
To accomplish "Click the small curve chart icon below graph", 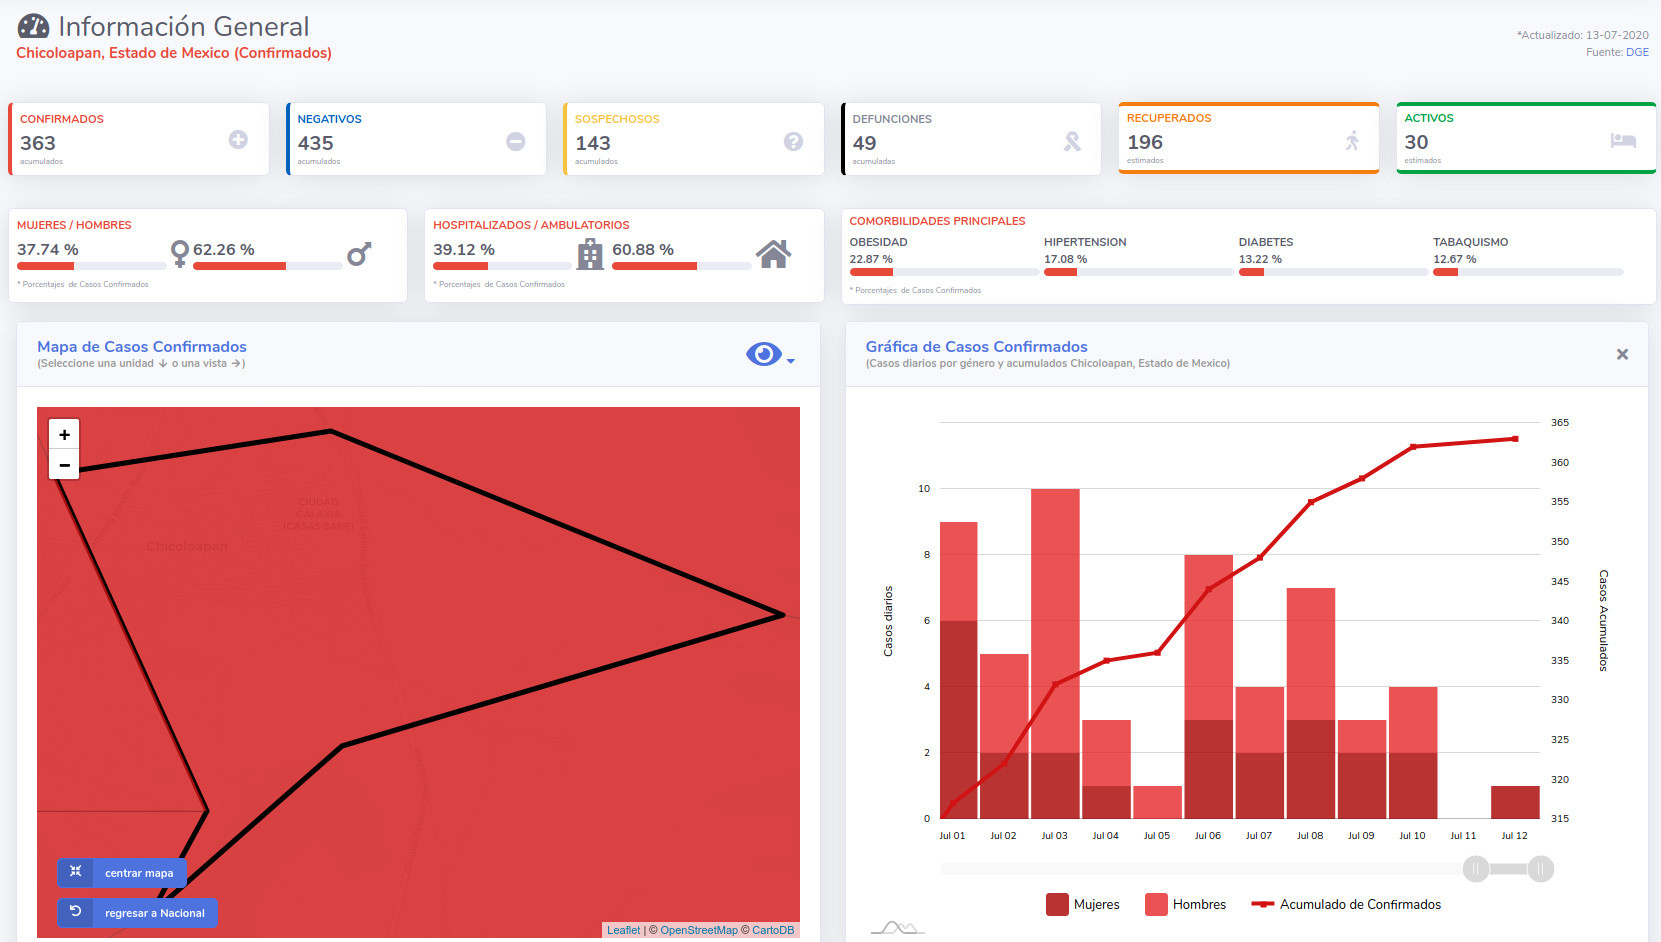I will click(x=897, y=928).
